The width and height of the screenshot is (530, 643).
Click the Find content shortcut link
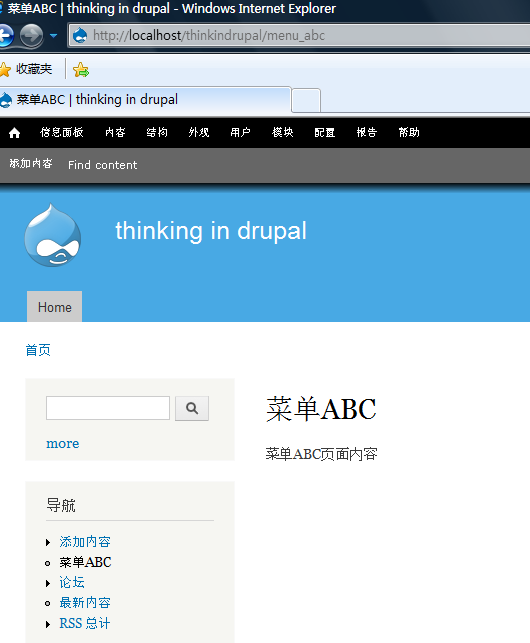pyautogui.click(x=103, y=165)
